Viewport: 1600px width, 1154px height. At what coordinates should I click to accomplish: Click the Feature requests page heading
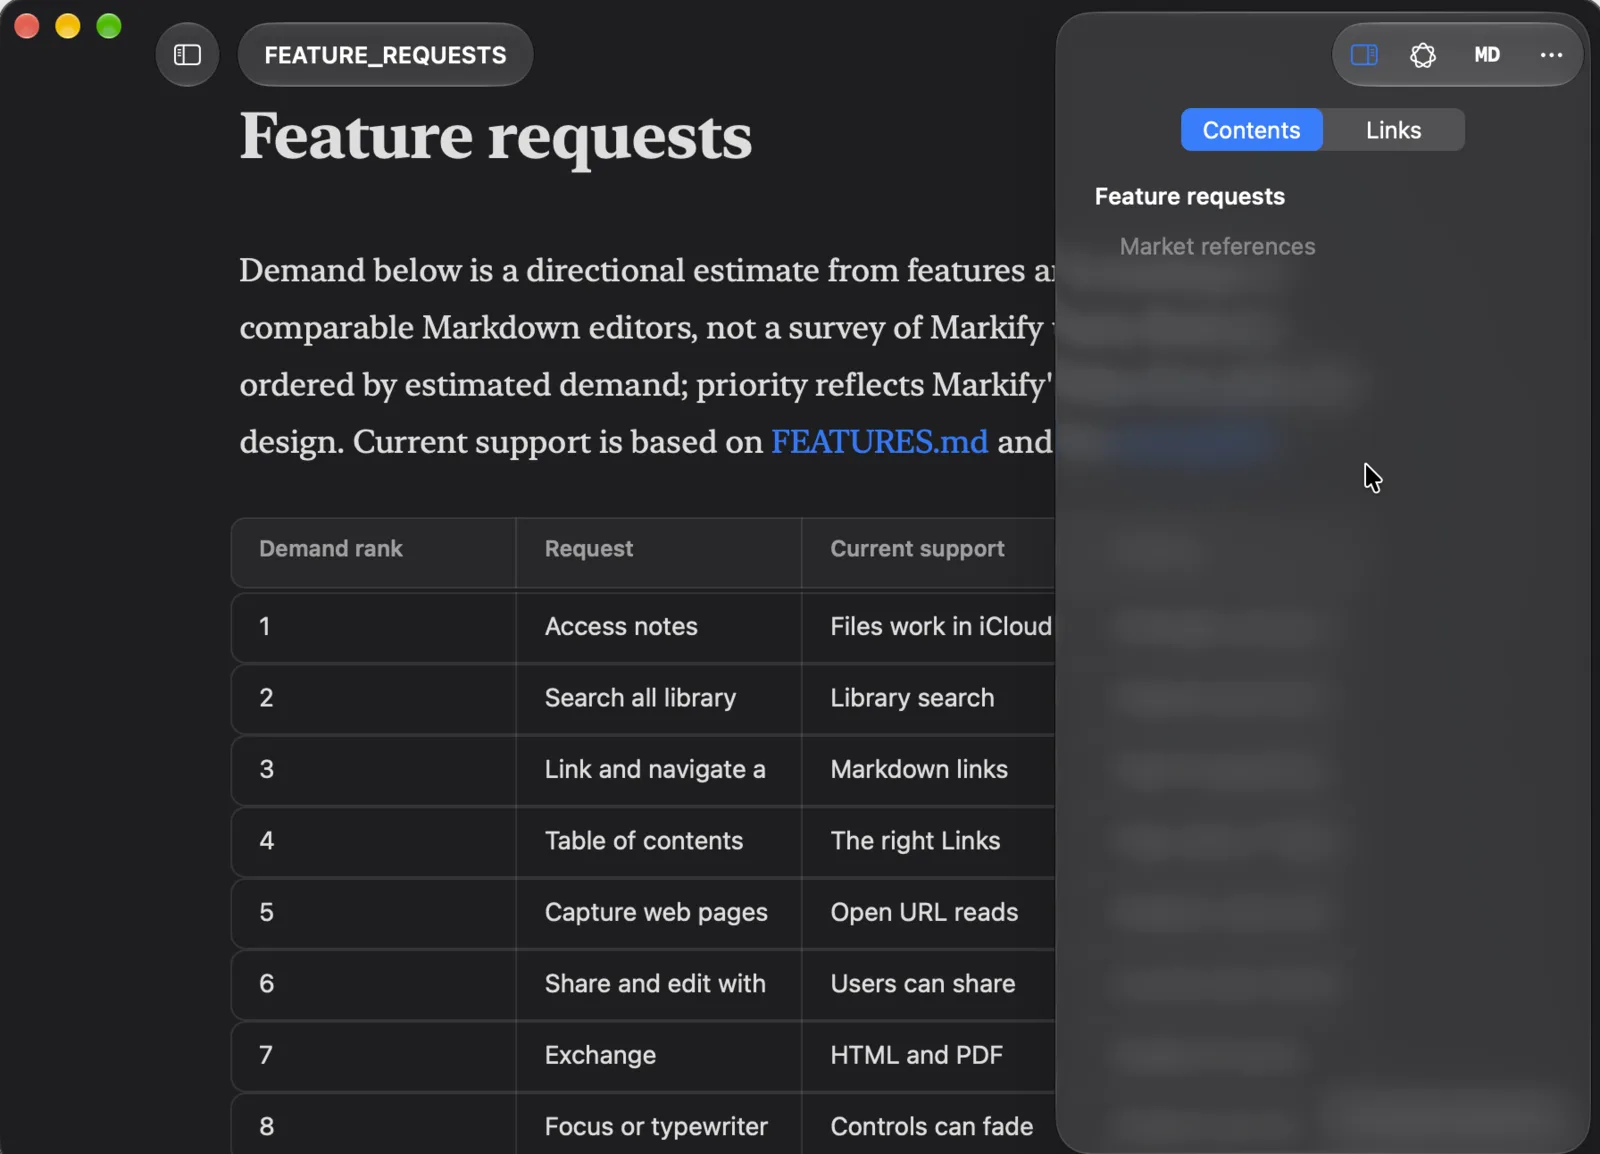(x=496, y=137)
